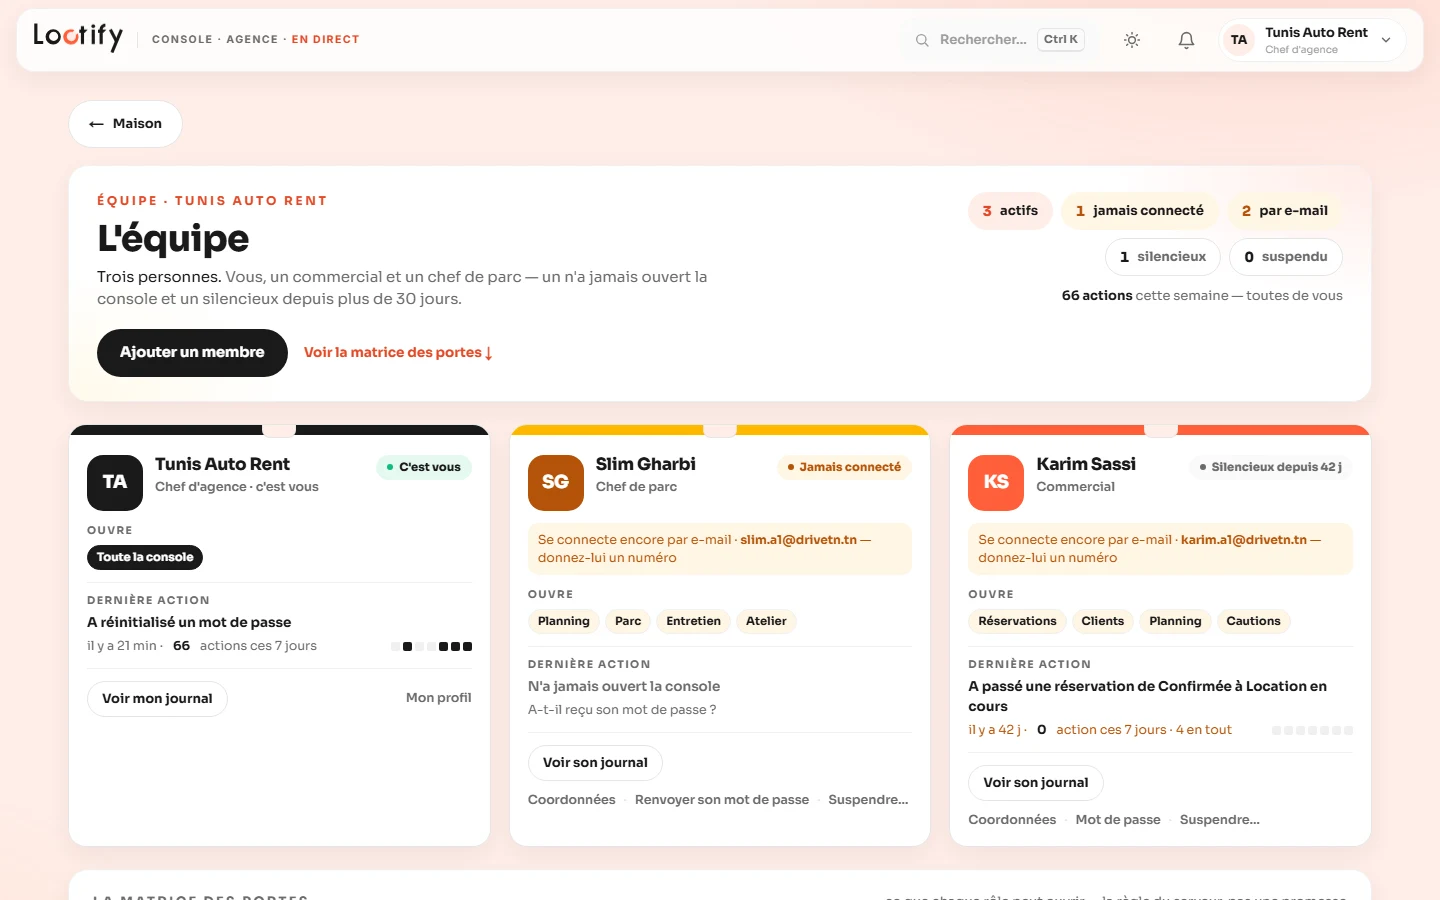Open the Mon profil link
This screenshot has height=900, width=1440.
pos(438,698)
